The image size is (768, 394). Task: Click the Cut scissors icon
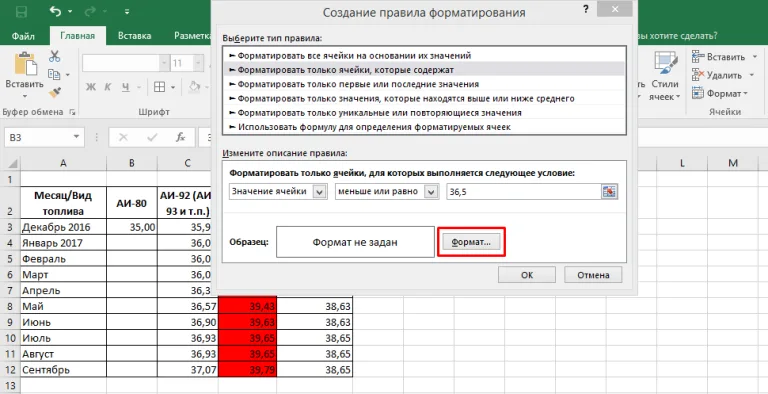(54, 56)
